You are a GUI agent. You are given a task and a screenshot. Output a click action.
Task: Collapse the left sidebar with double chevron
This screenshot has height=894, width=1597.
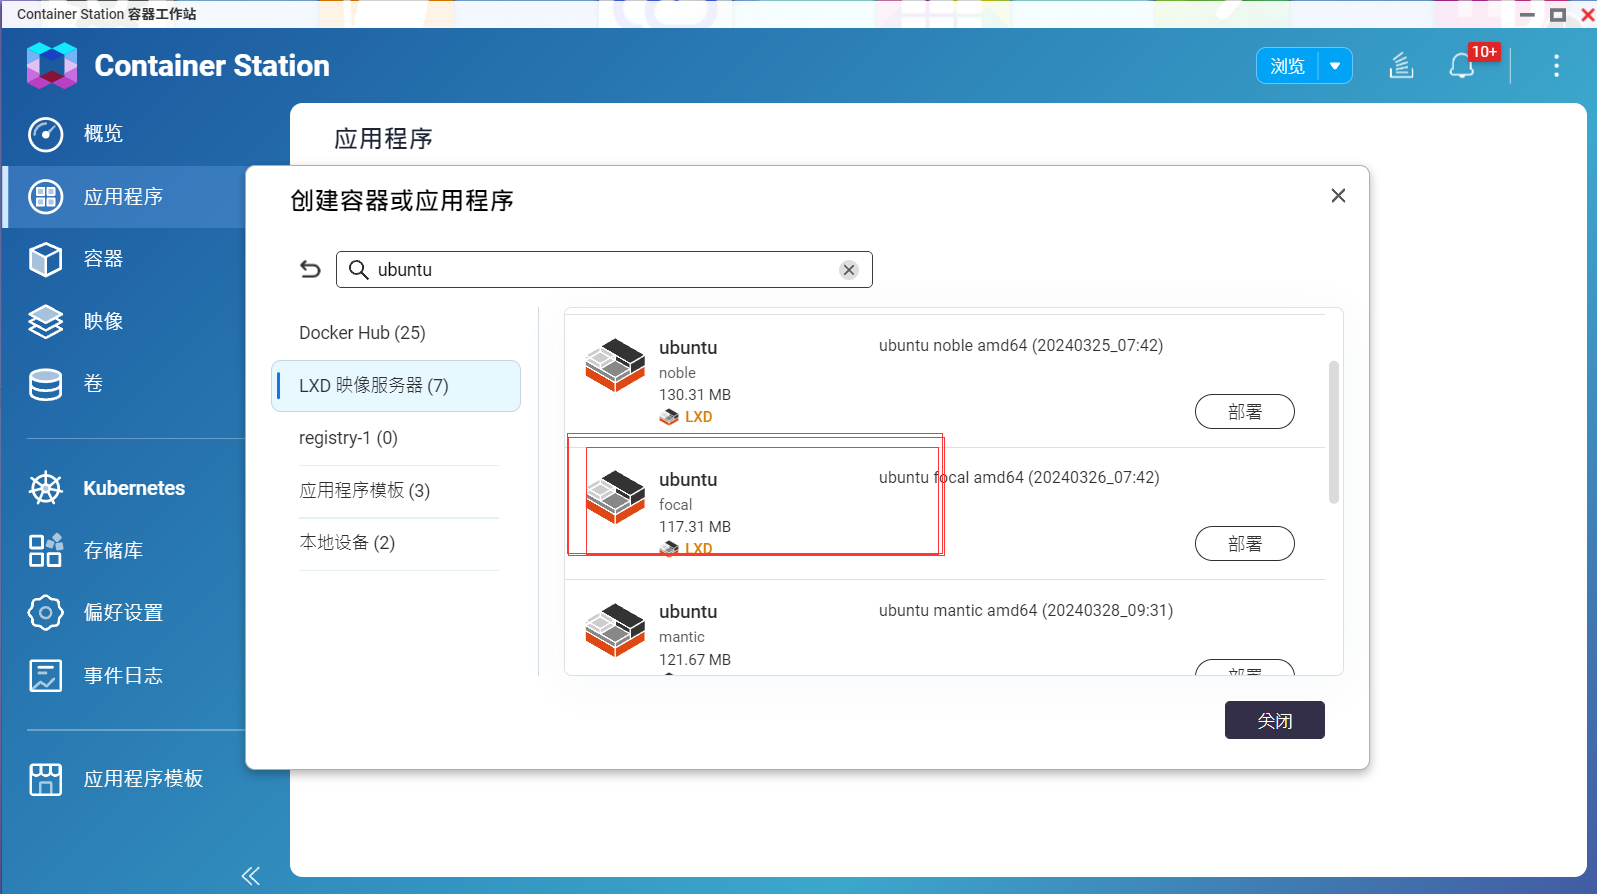(x=250, y=876)
